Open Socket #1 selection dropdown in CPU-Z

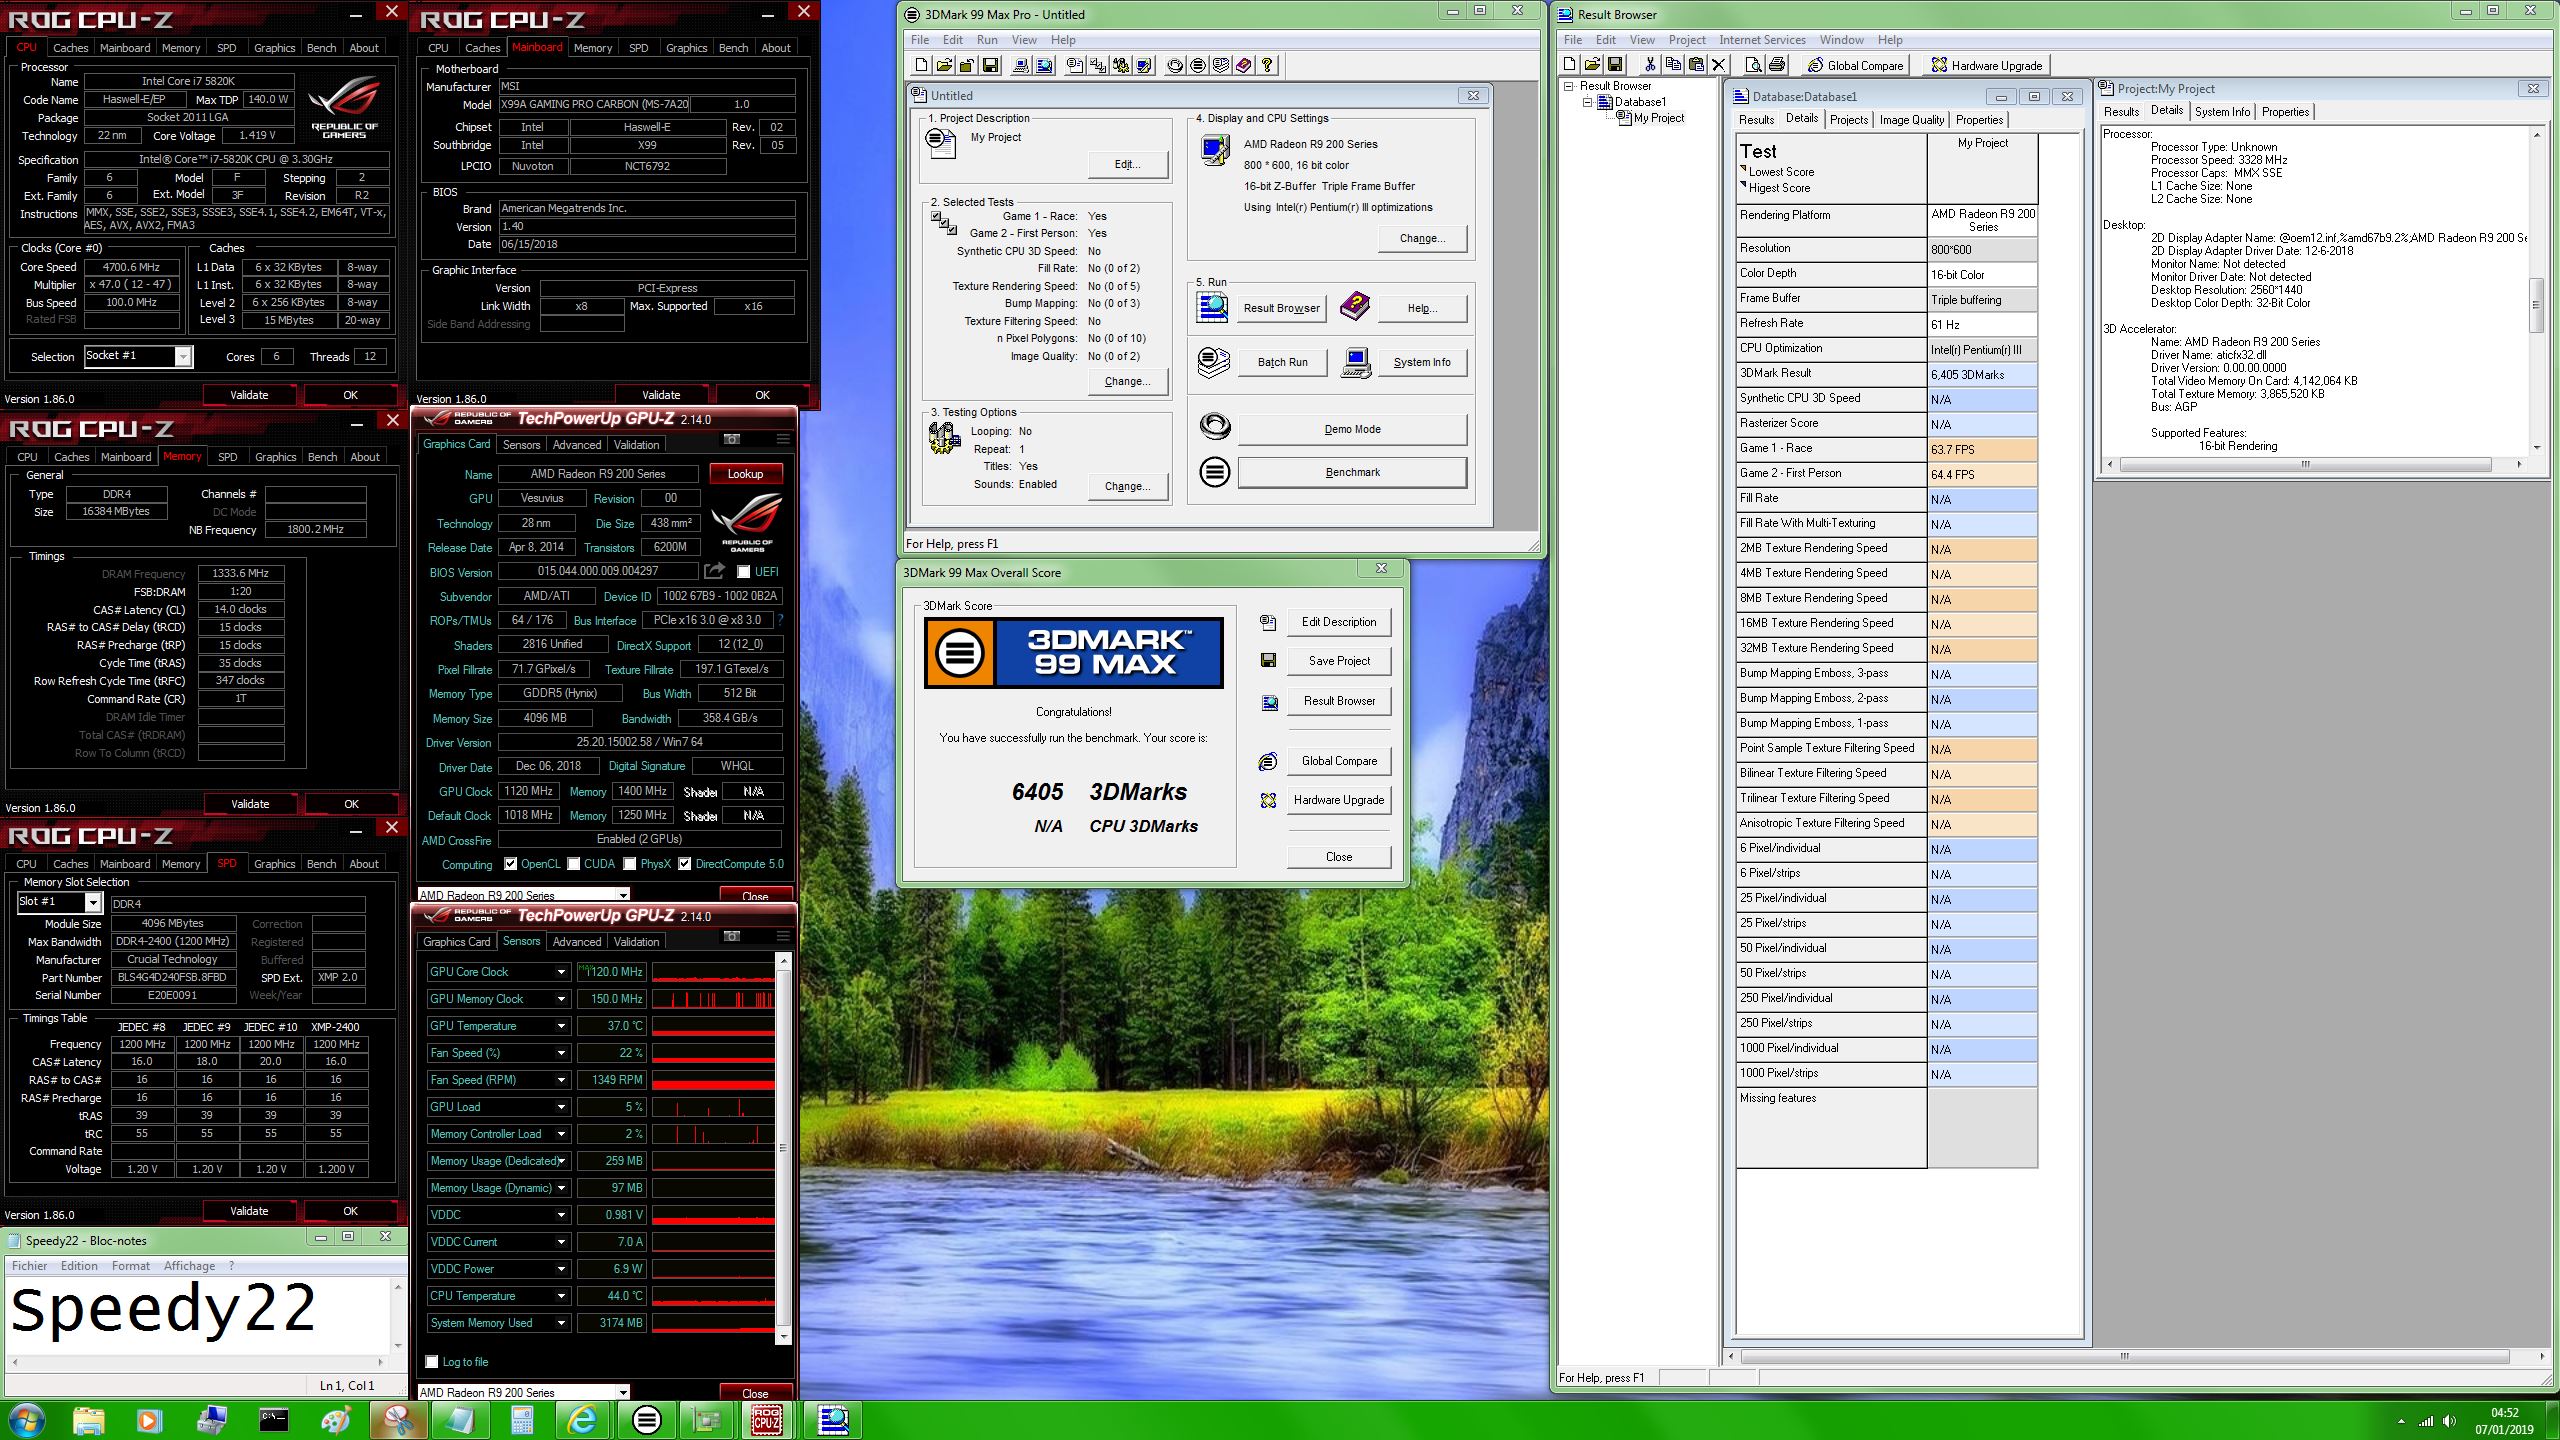click(x=183, y=356)
